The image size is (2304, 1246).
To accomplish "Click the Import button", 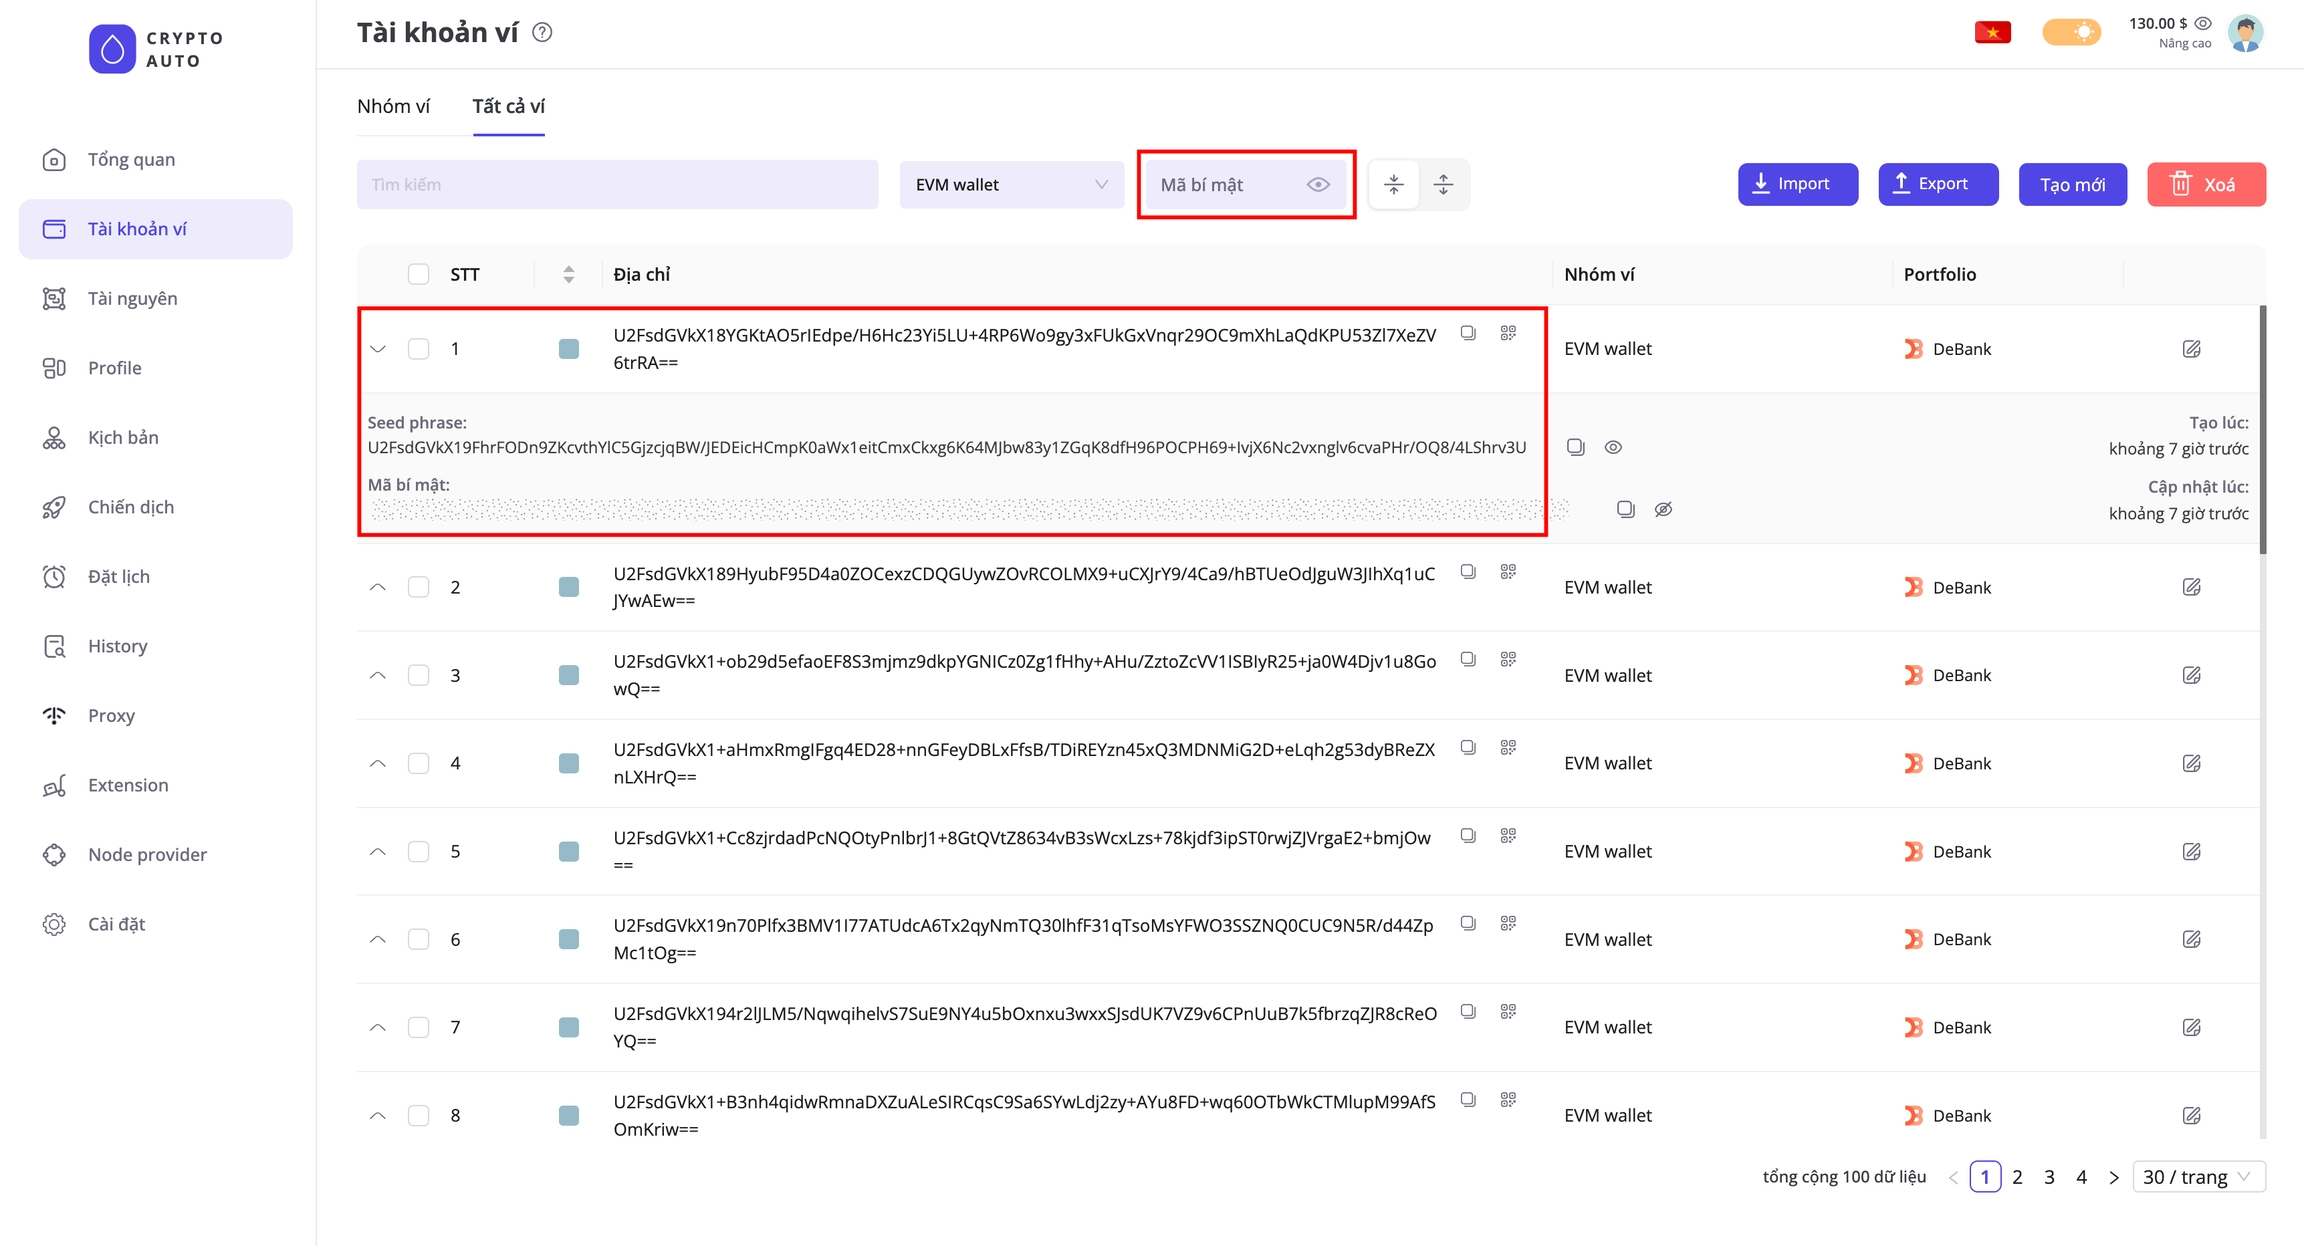I will [1797, 184].
